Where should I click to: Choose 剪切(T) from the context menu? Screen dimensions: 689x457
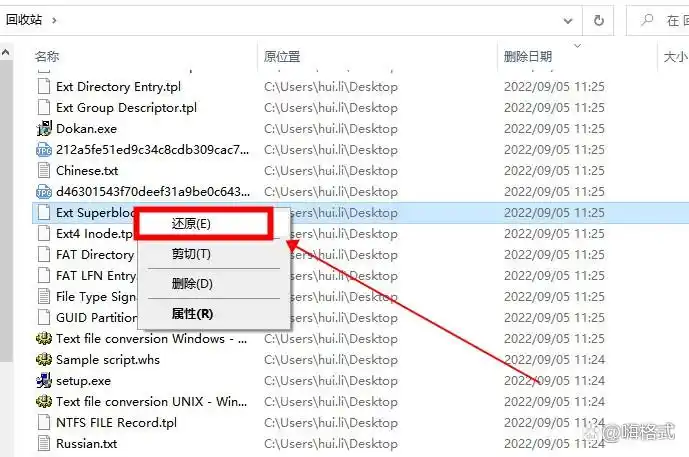click(191, 254)
